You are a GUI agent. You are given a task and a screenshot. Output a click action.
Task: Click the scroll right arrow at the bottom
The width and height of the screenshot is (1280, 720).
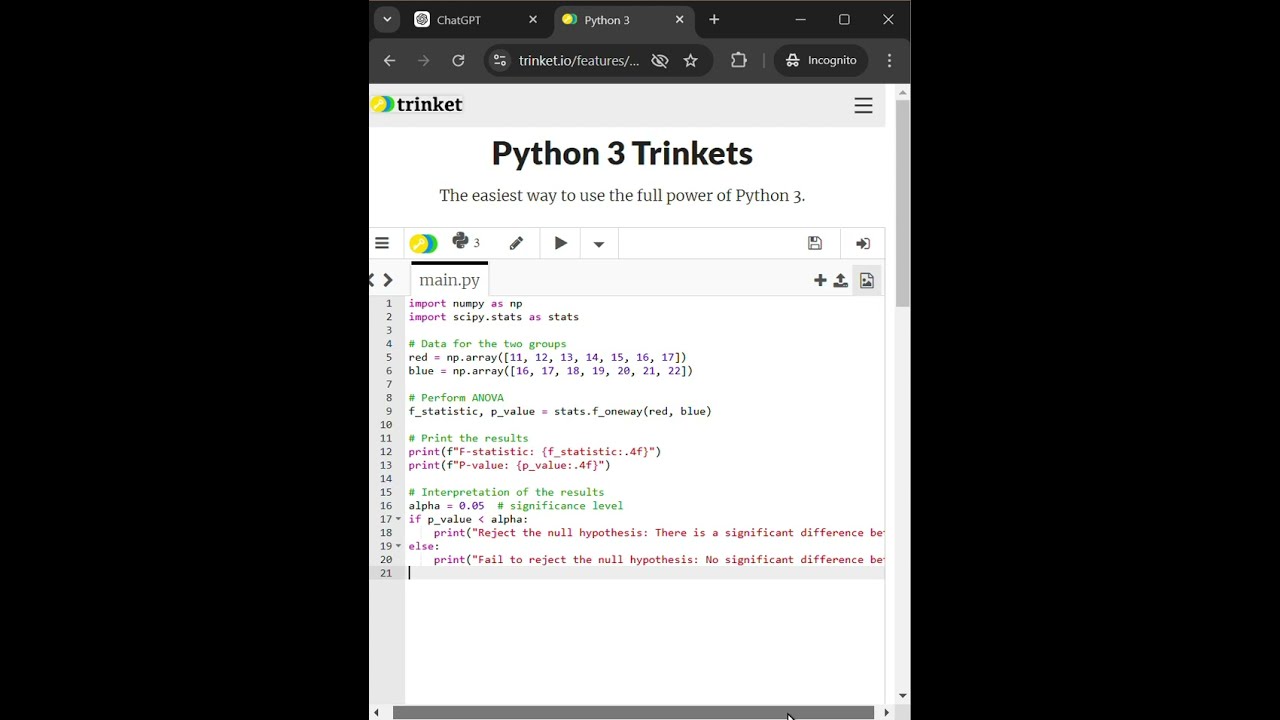coord(886,713)
